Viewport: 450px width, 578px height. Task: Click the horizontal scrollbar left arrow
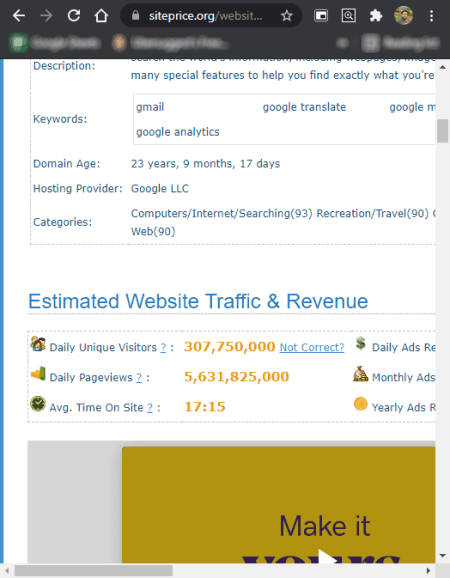click(7, 571)
